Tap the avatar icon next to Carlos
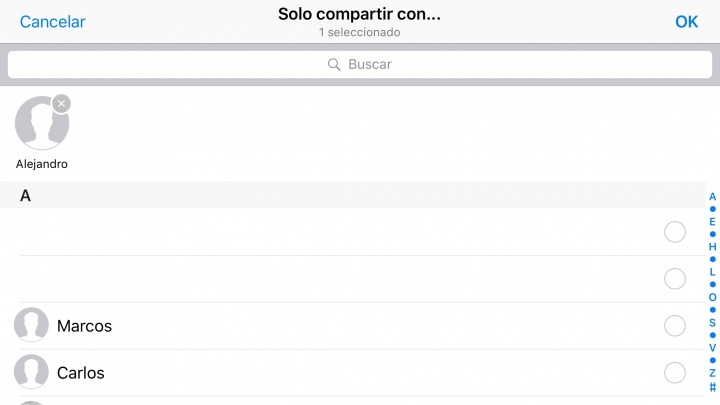This screenshot has height=405, width=720. pyautogui.click(x=31, y=373)
